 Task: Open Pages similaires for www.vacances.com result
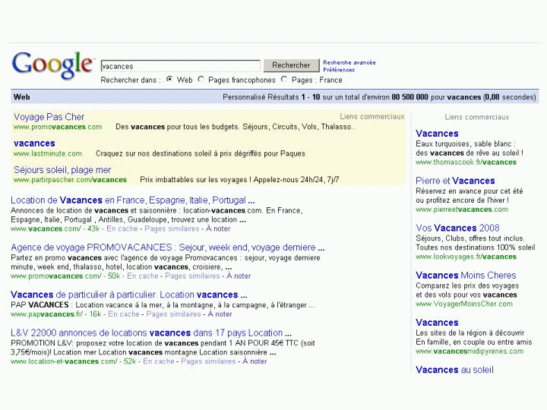pyautogui.click(x=172, y=229)
